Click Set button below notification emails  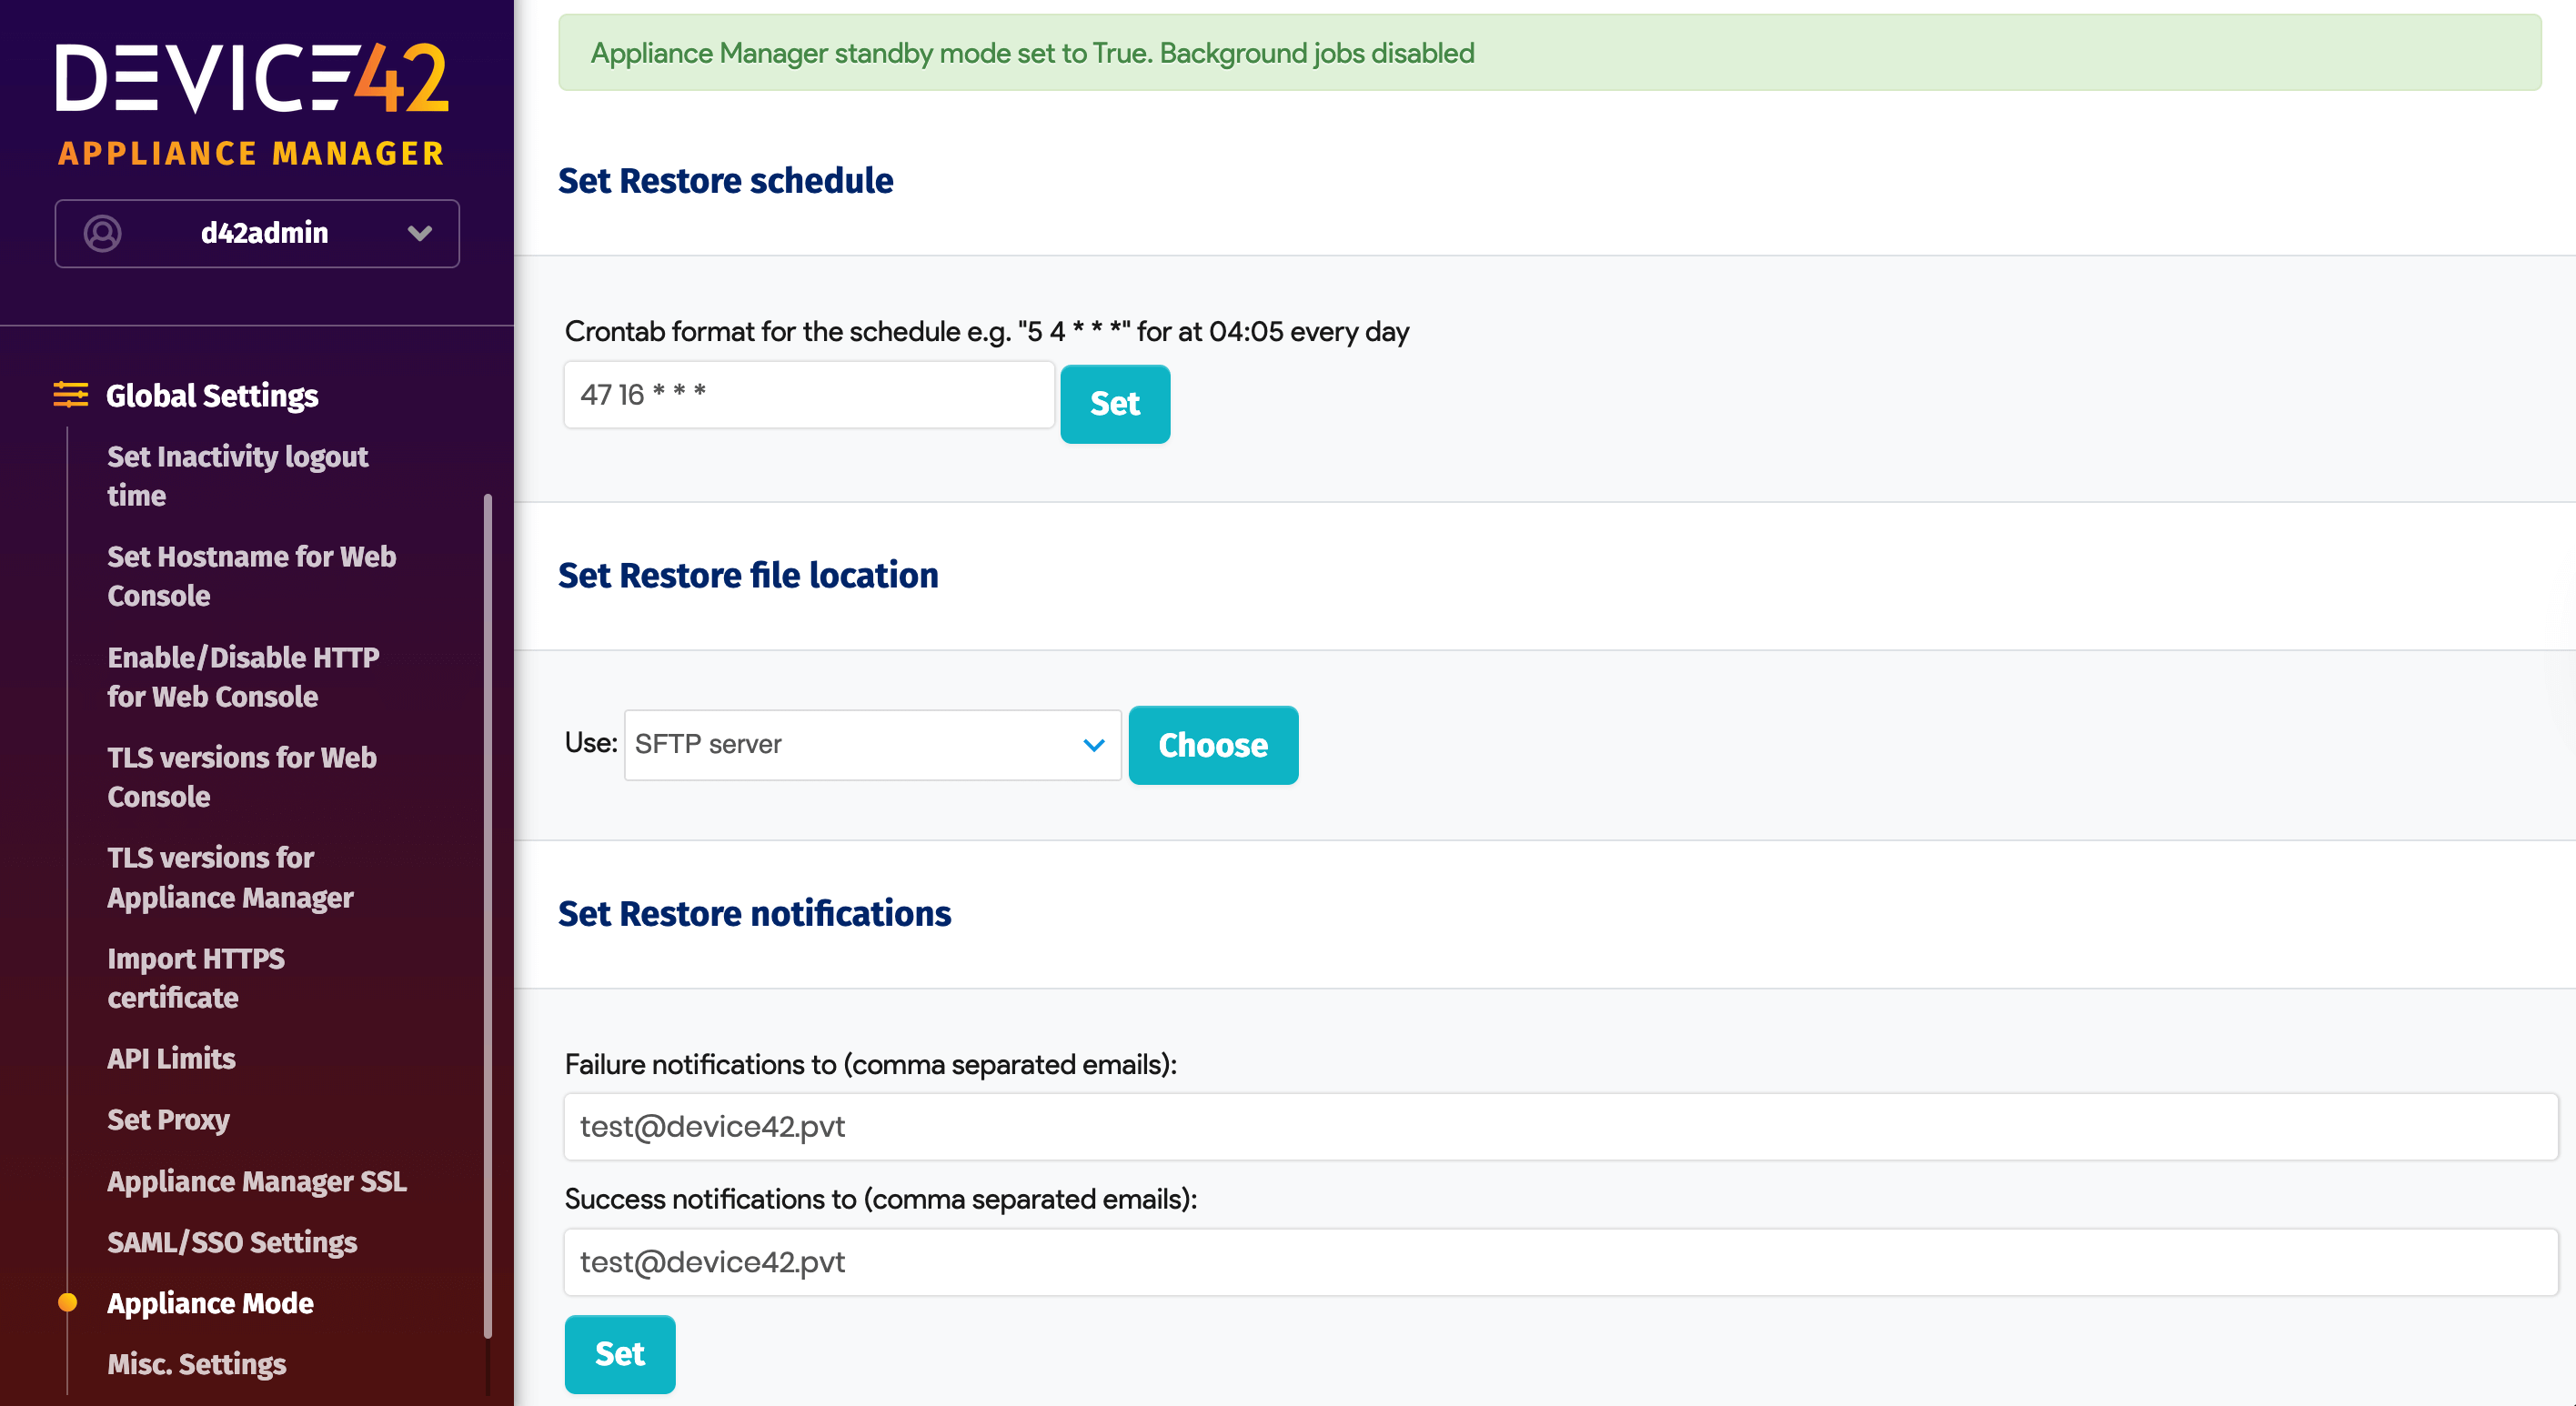619,1354
